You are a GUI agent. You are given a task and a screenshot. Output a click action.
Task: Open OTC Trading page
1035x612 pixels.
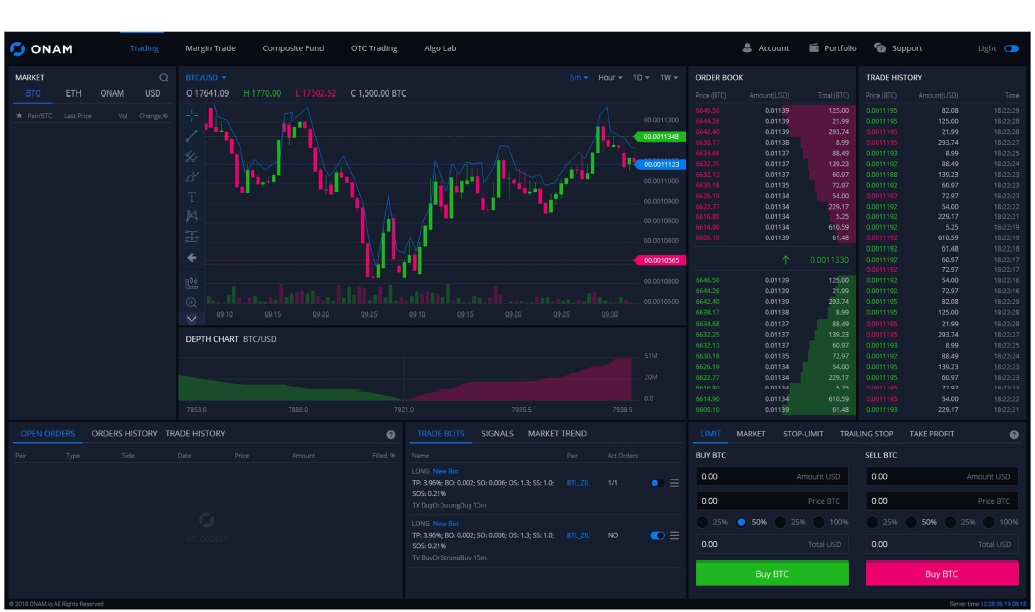point(374,48)
